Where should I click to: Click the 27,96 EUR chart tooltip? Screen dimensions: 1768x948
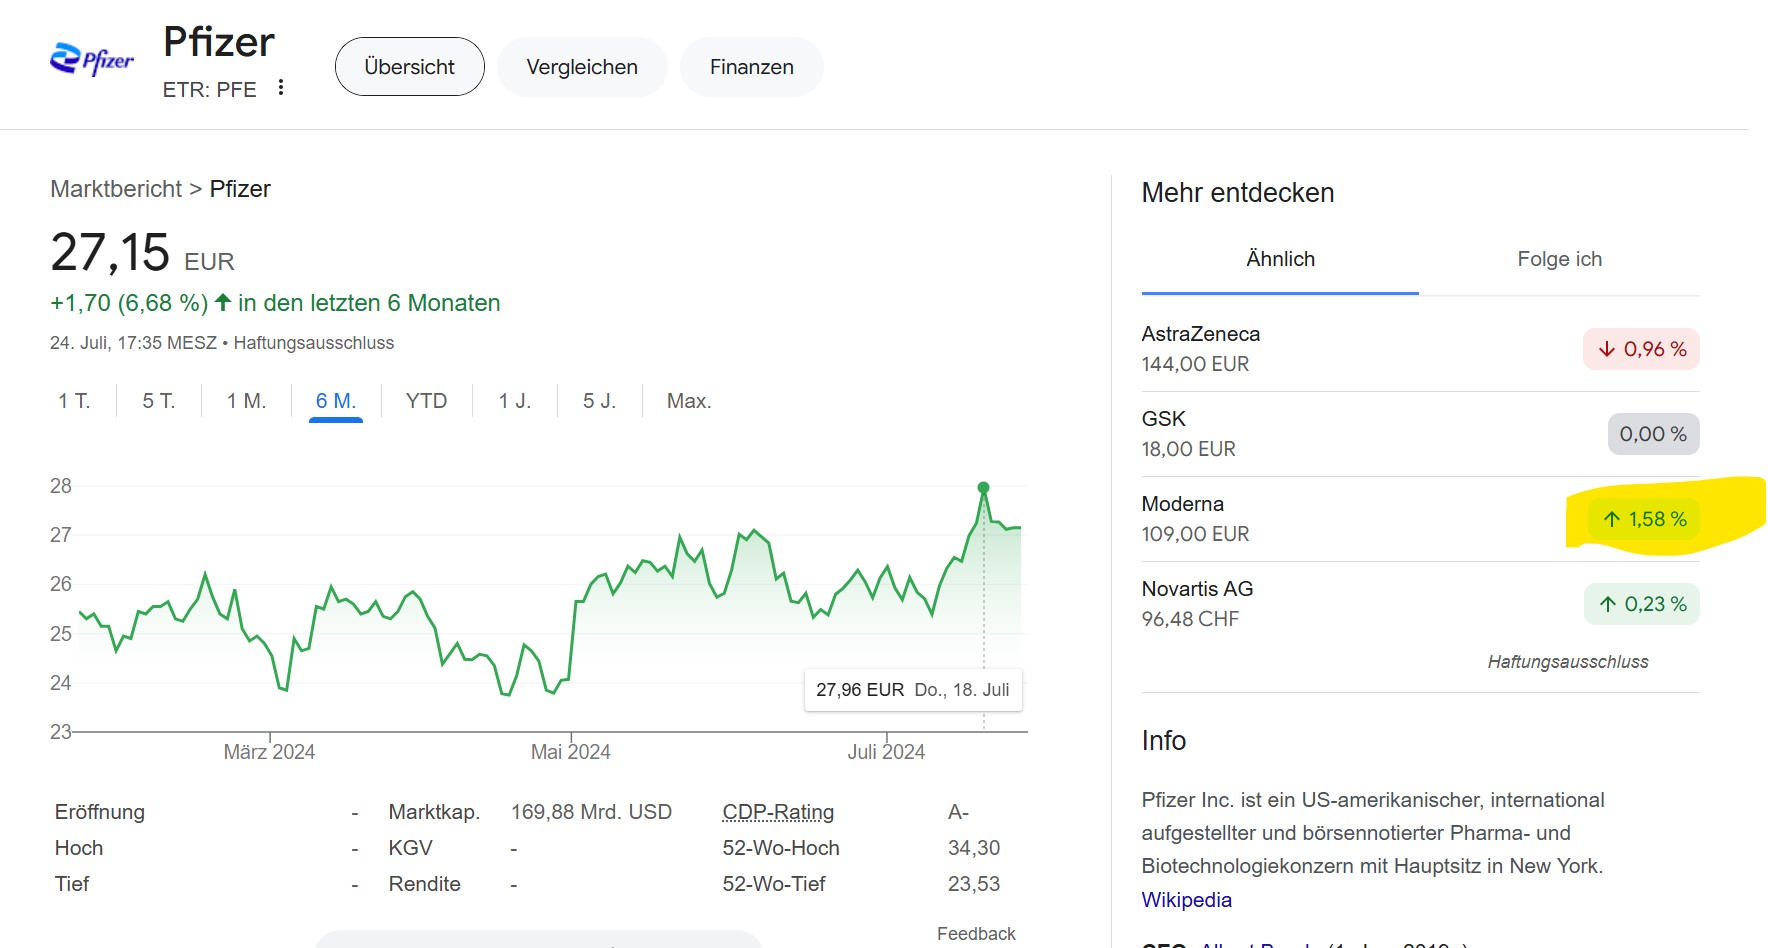click(913, 690)
